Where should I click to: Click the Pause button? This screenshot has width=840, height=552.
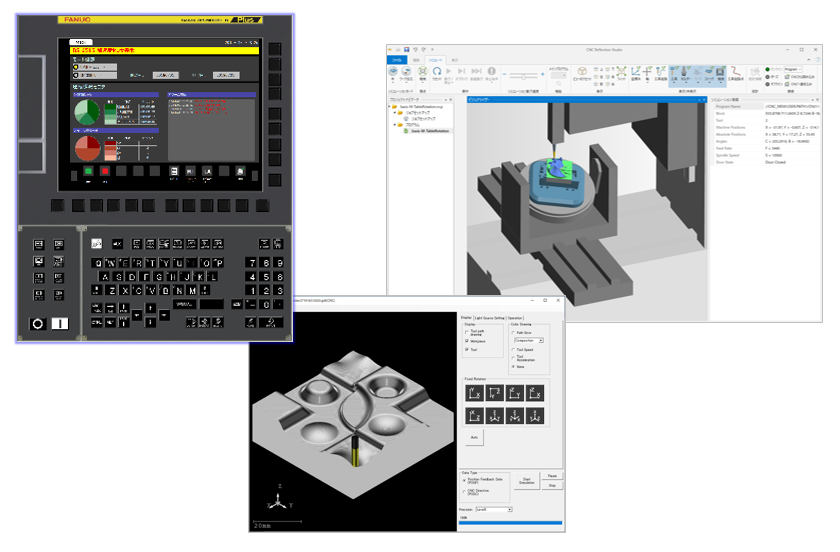pyautogui.click(x=551, y=476)
